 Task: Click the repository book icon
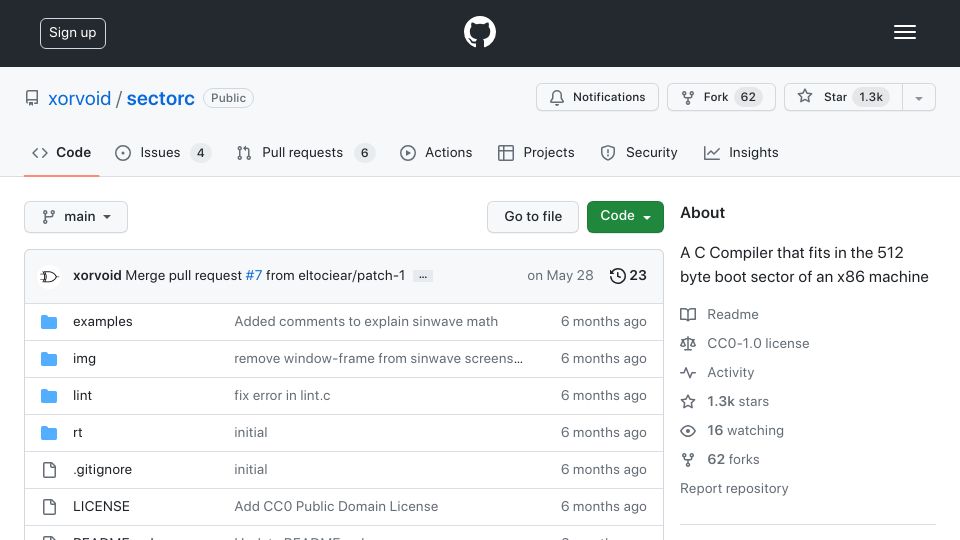32,98
